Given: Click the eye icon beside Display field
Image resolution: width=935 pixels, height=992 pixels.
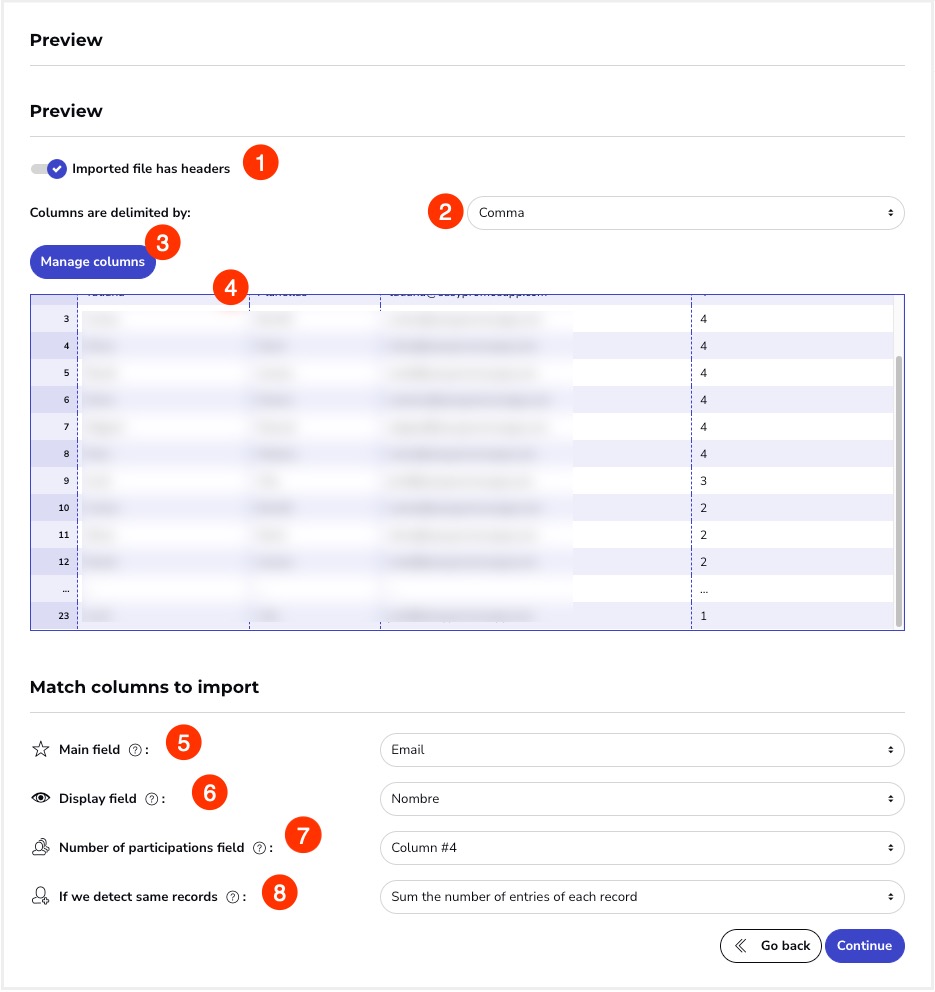Looking at the screenshot, I should tap(40, 798).
